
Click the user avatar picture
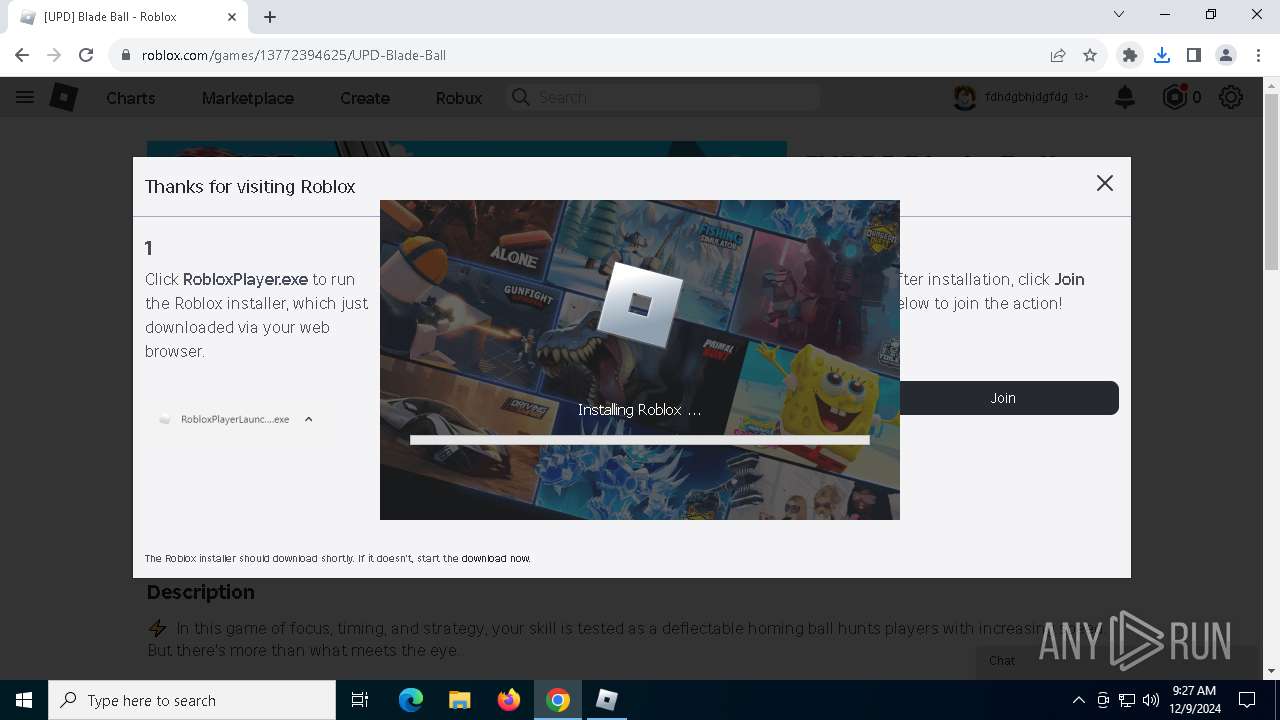pyautogui.click(x=964, y=97)
